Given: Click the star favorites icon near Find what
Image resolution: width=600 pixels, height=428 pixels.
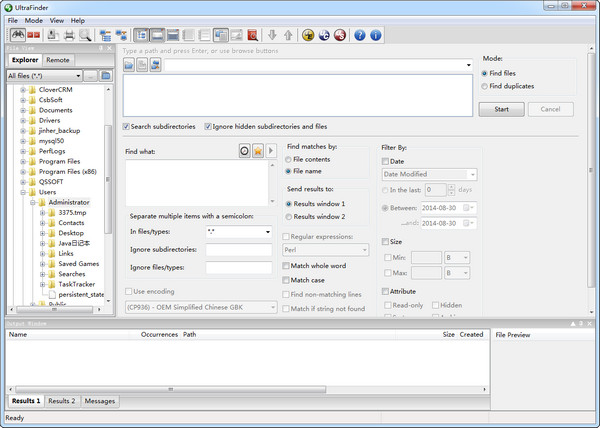Looking at the screenshot, I should click(x=258, y=151).
